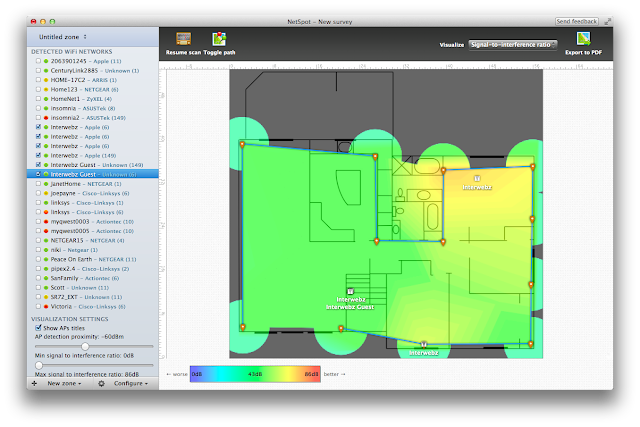
Task: Select the linksys Cisco-Linksys (1) row
Action: coord(93,202)
